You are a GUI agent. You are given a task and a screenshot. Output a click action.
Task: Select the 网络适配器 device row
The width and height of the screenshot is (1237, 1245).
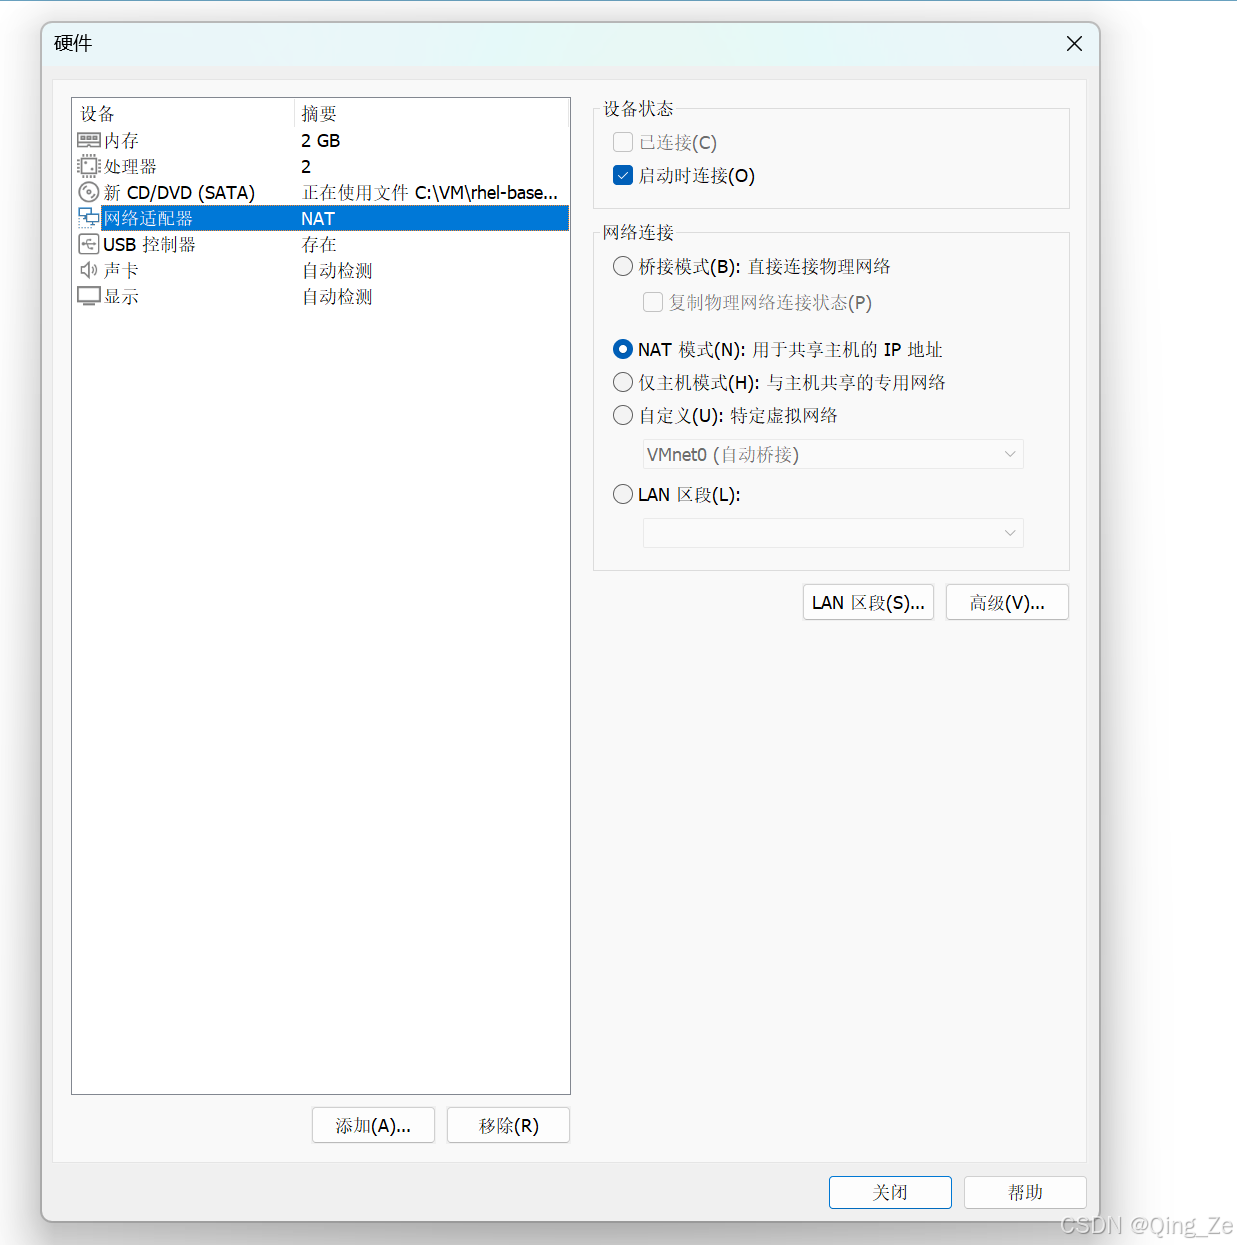click(321, 218)
